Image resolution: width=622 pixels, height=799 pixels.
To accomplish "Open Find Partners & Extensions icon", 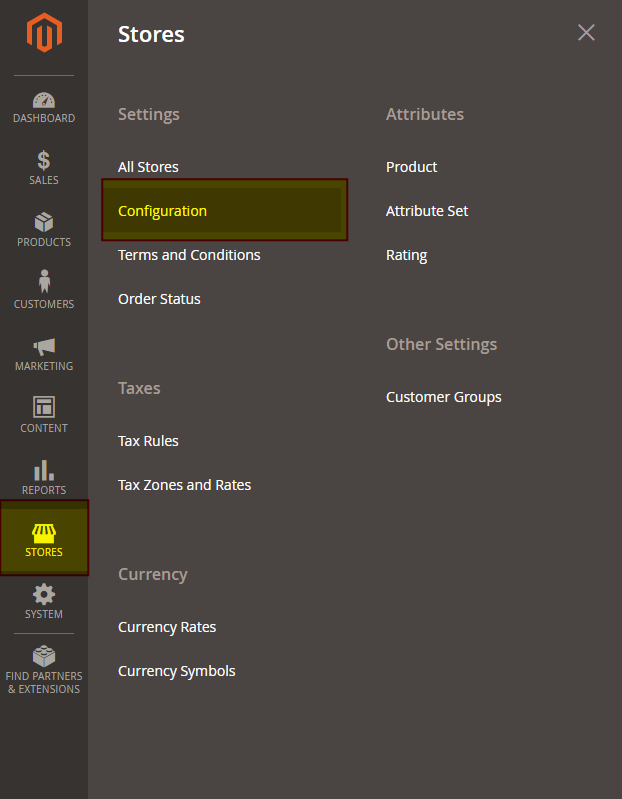I will click(44, 658).
